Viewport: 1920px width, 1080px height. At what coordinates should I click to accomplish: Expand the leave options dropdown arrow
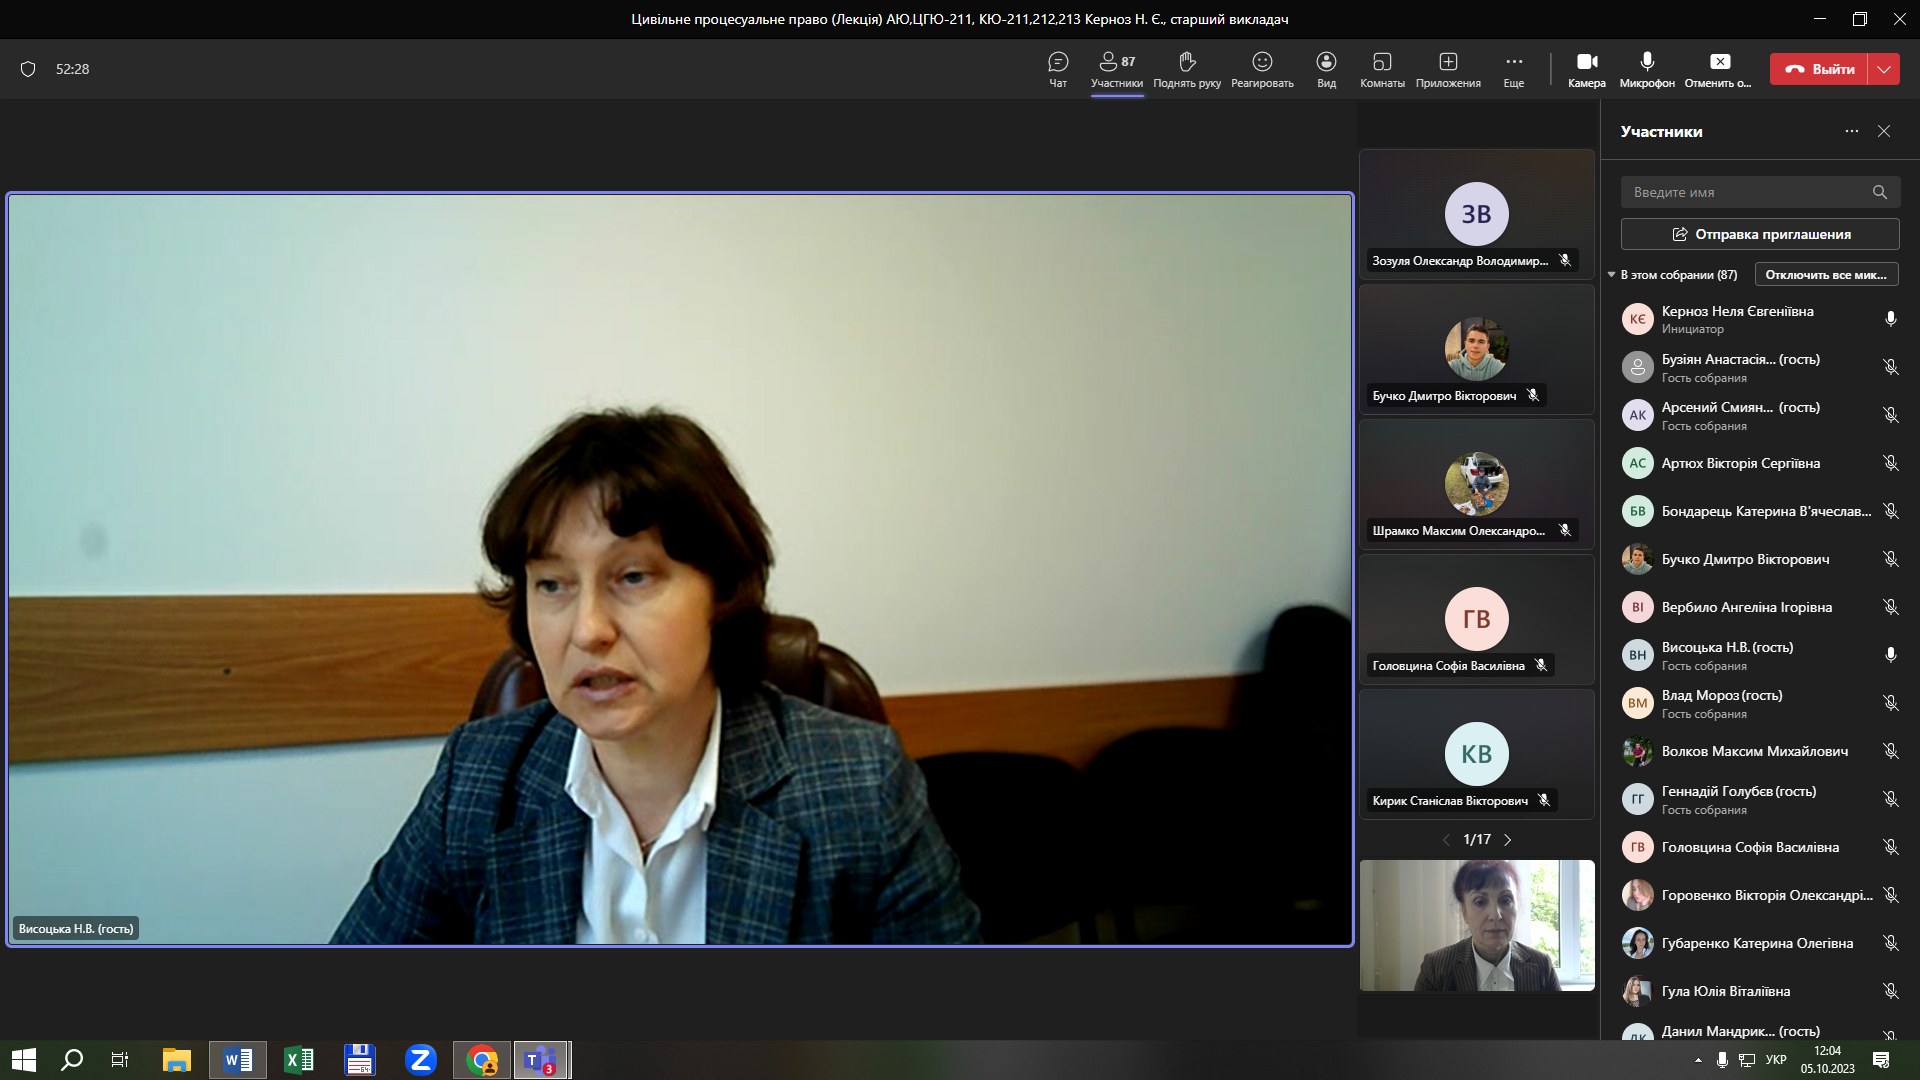[x=1884, y=69]
